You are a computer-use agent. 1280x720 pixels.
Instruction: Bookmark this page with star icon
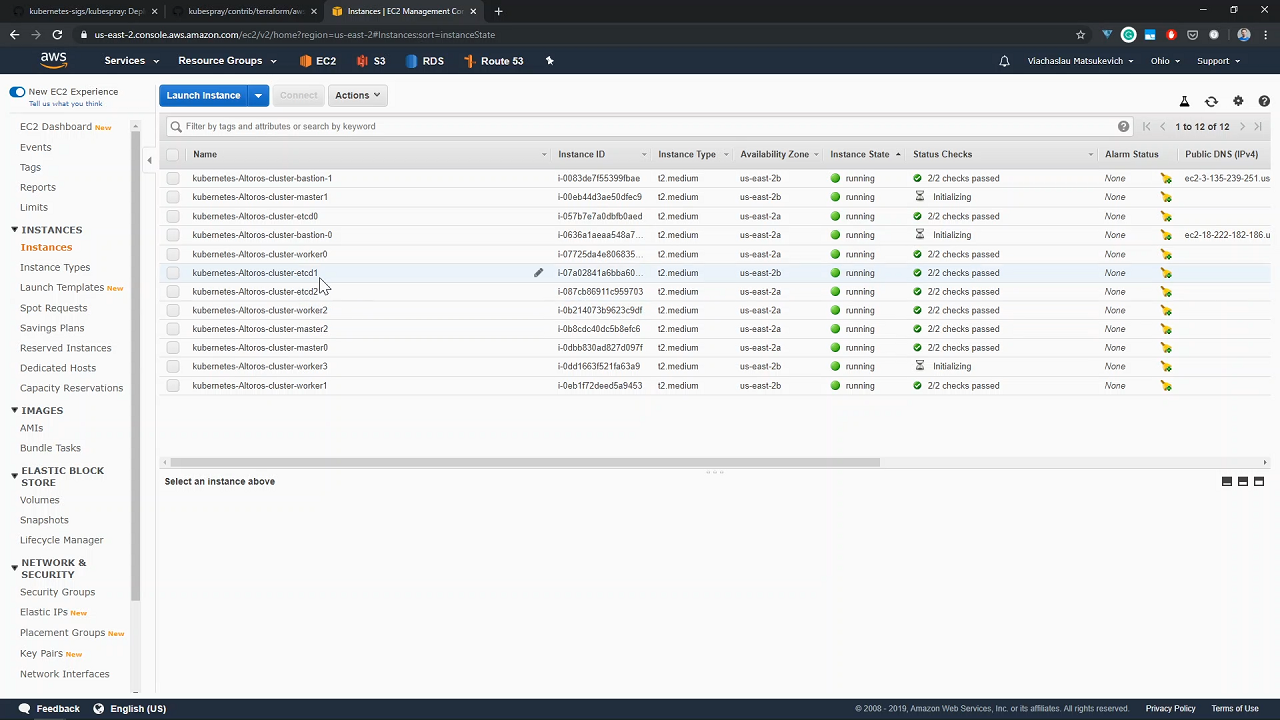coord(1080,34)
